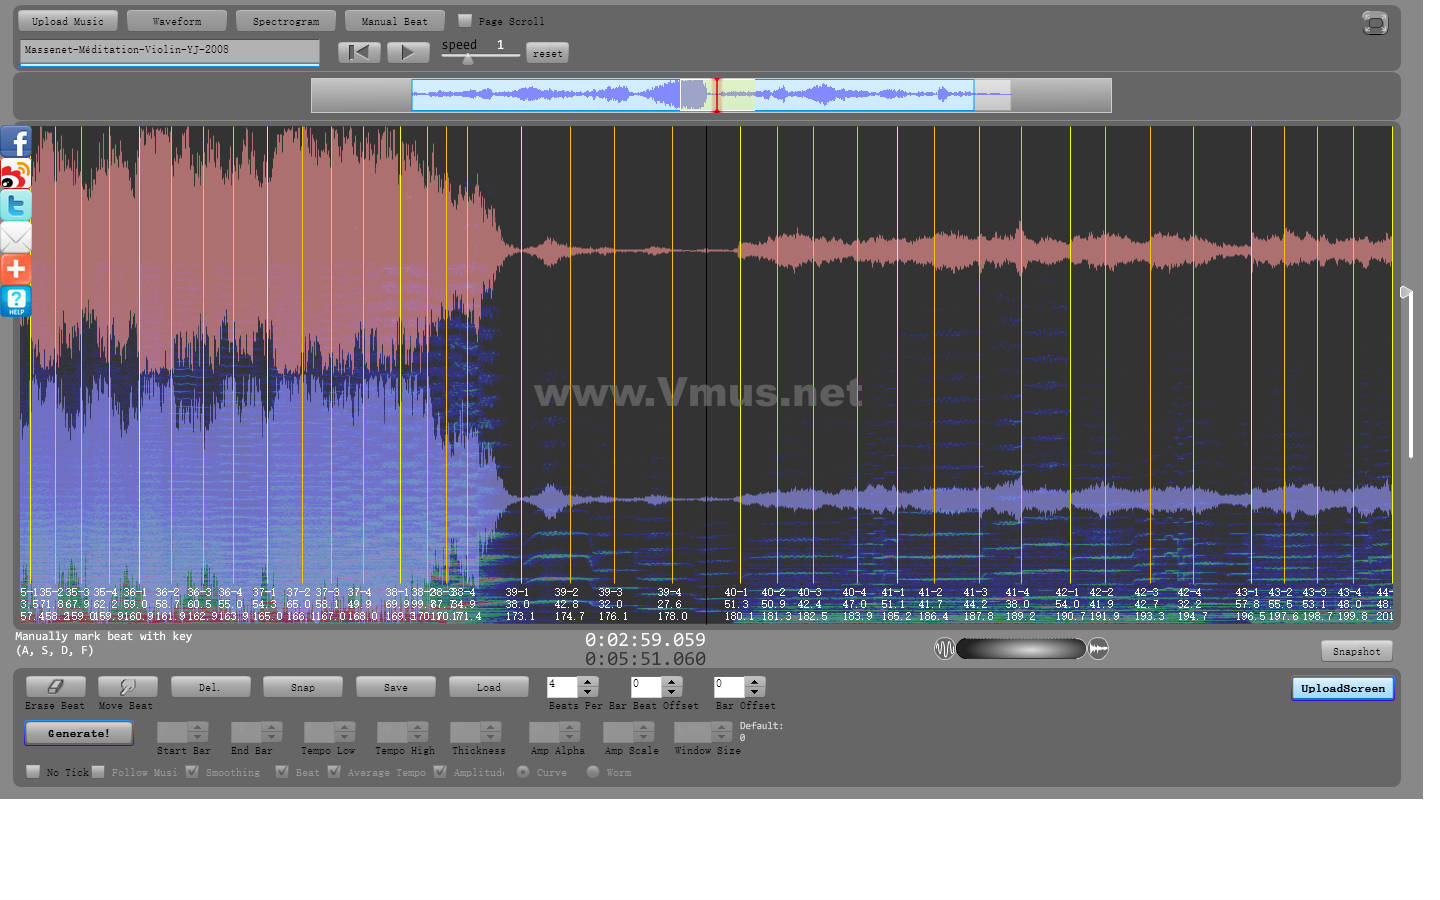The height and width of the screenshot is (900, 1440).
Task: Increase Beats Per Bar with up arrow
Action: [588, 682]
